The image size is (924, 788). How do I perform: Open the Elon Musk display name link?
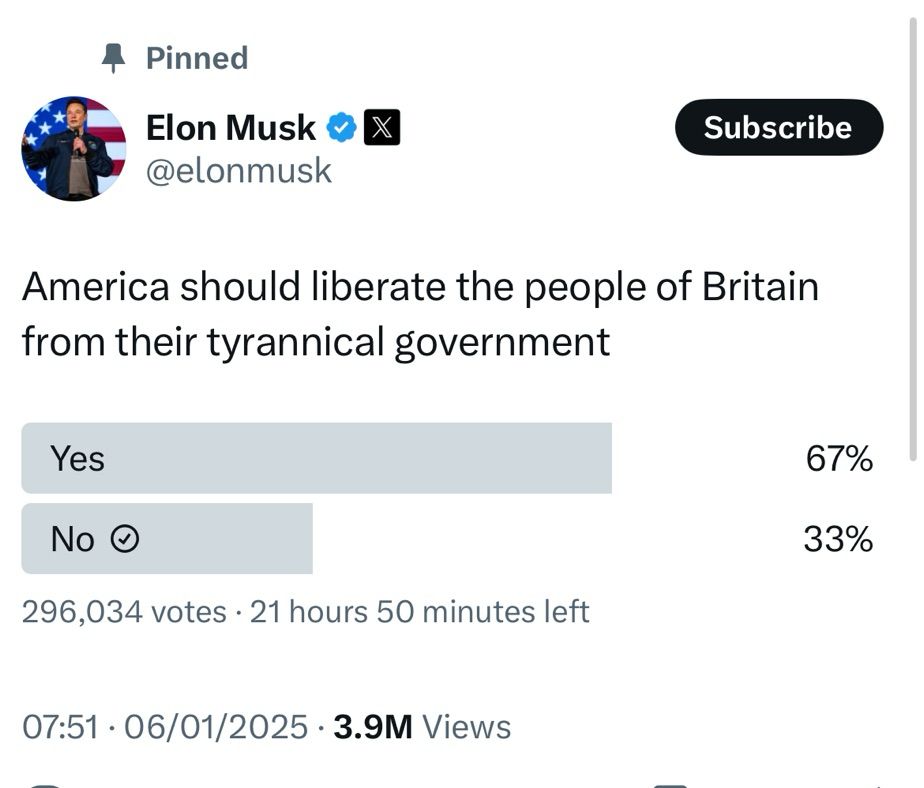tap(231, 128)
